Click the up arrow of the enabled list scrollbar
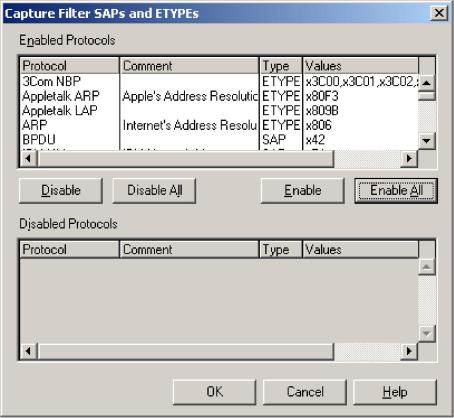454x418 pixels. click(427, 83)
